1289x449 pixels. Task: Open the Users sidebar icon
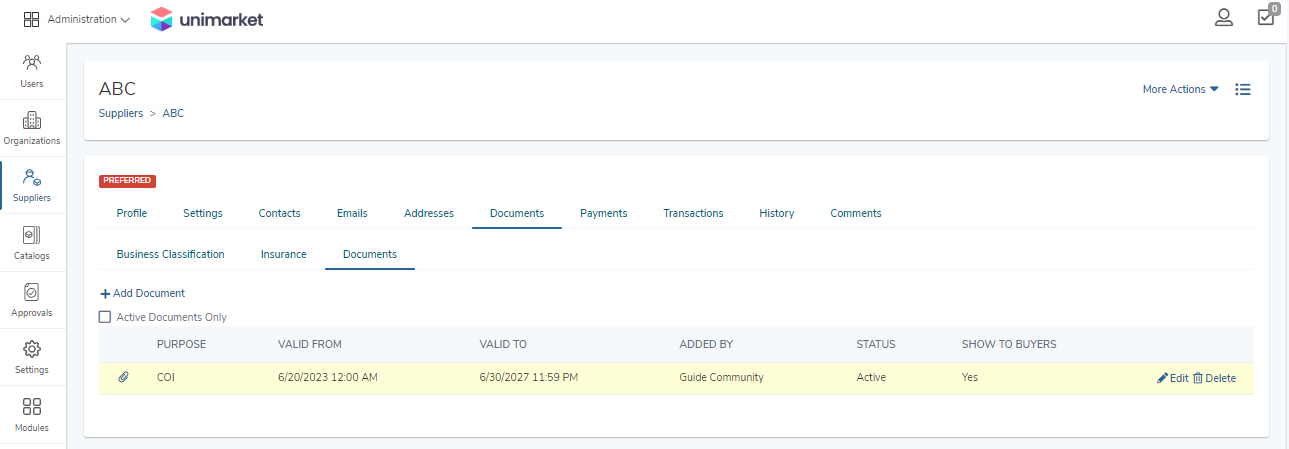click(31, 70)
